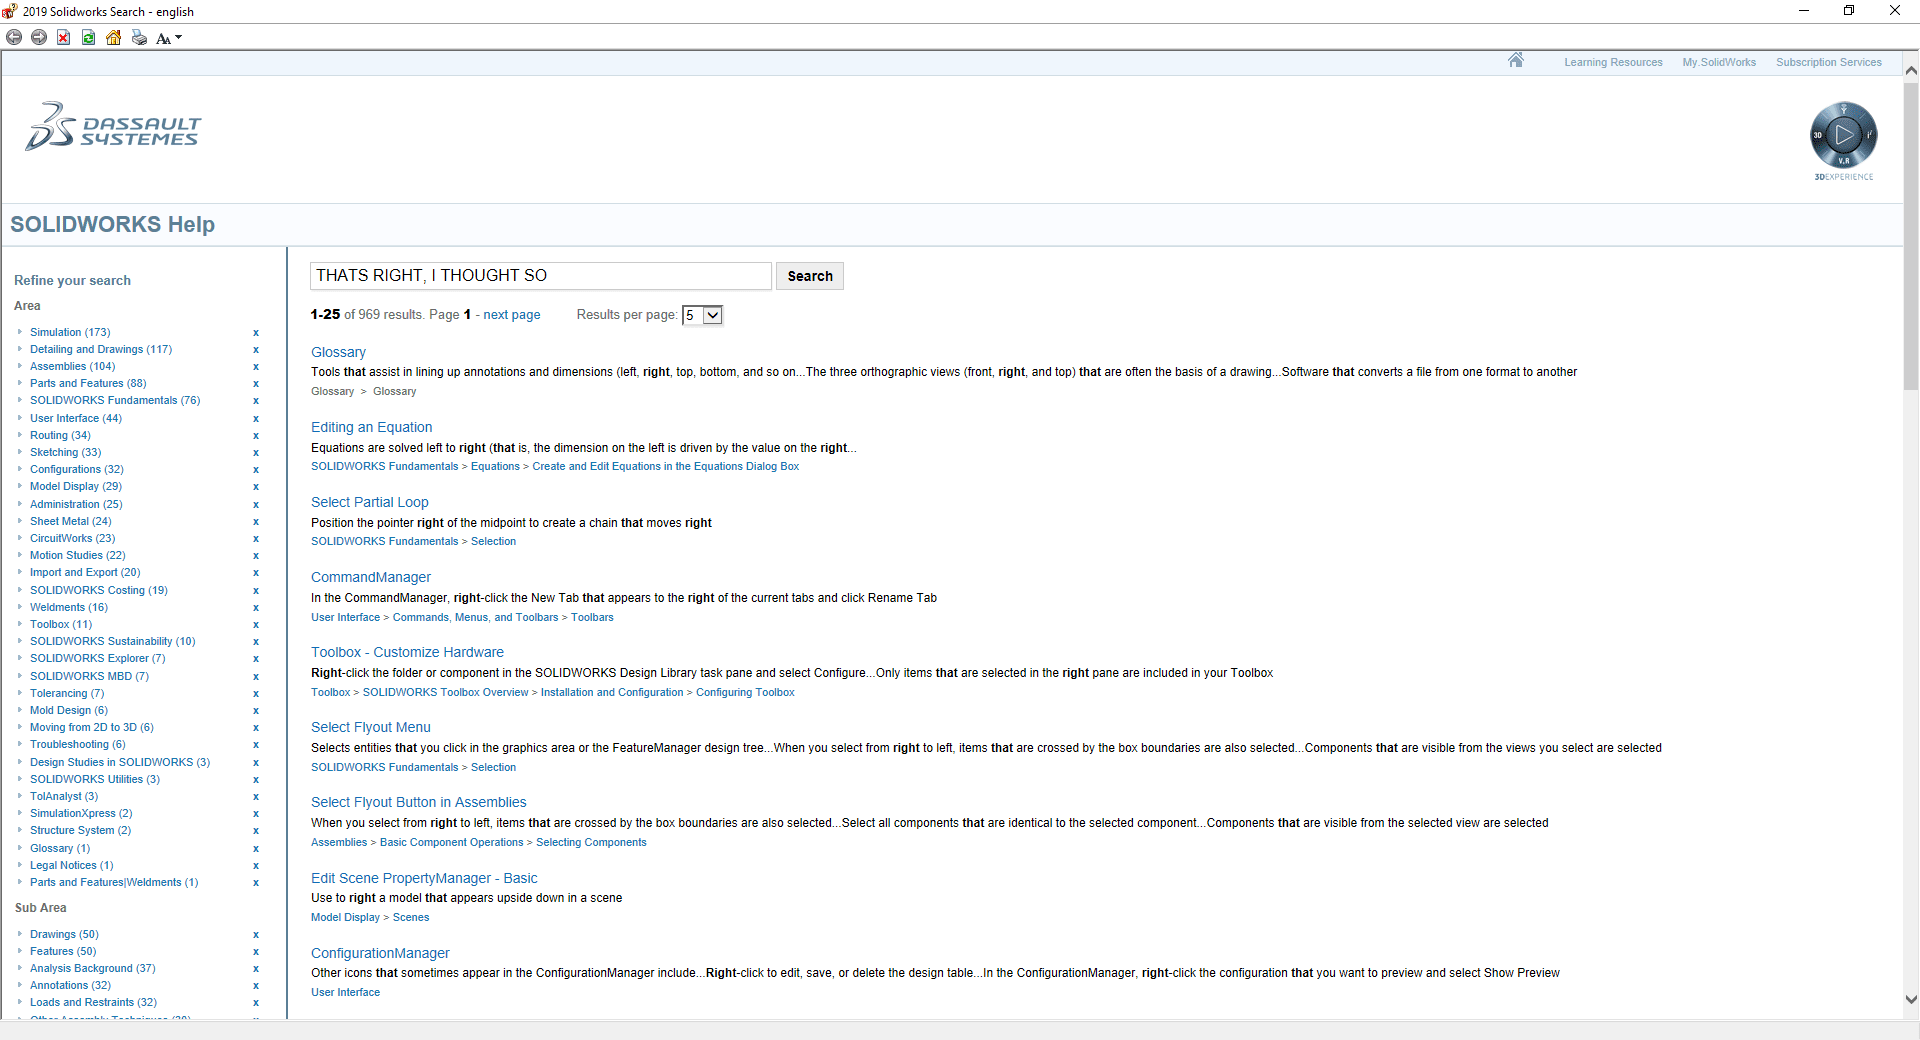Click the SOLIDWORKS Help heading

(112, 224)
